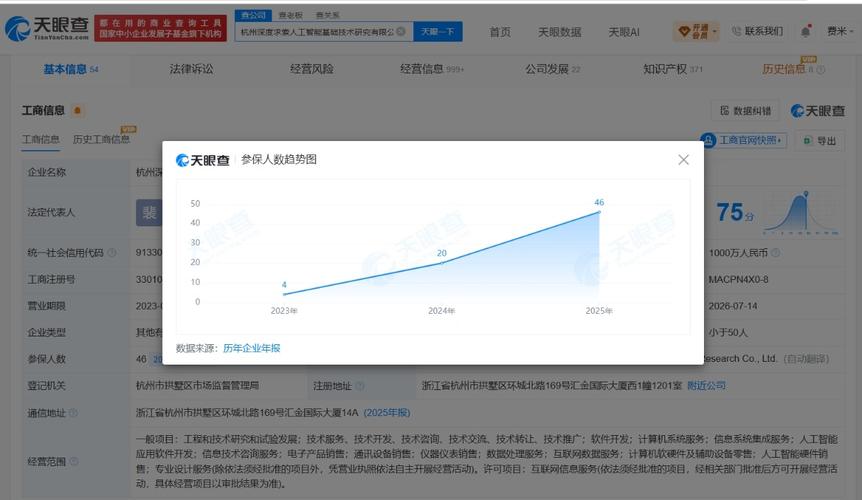This screenshot has width=862, height=500.
Task: Click the help icon beside 历史信息
Action: click(x=821, y=70)
